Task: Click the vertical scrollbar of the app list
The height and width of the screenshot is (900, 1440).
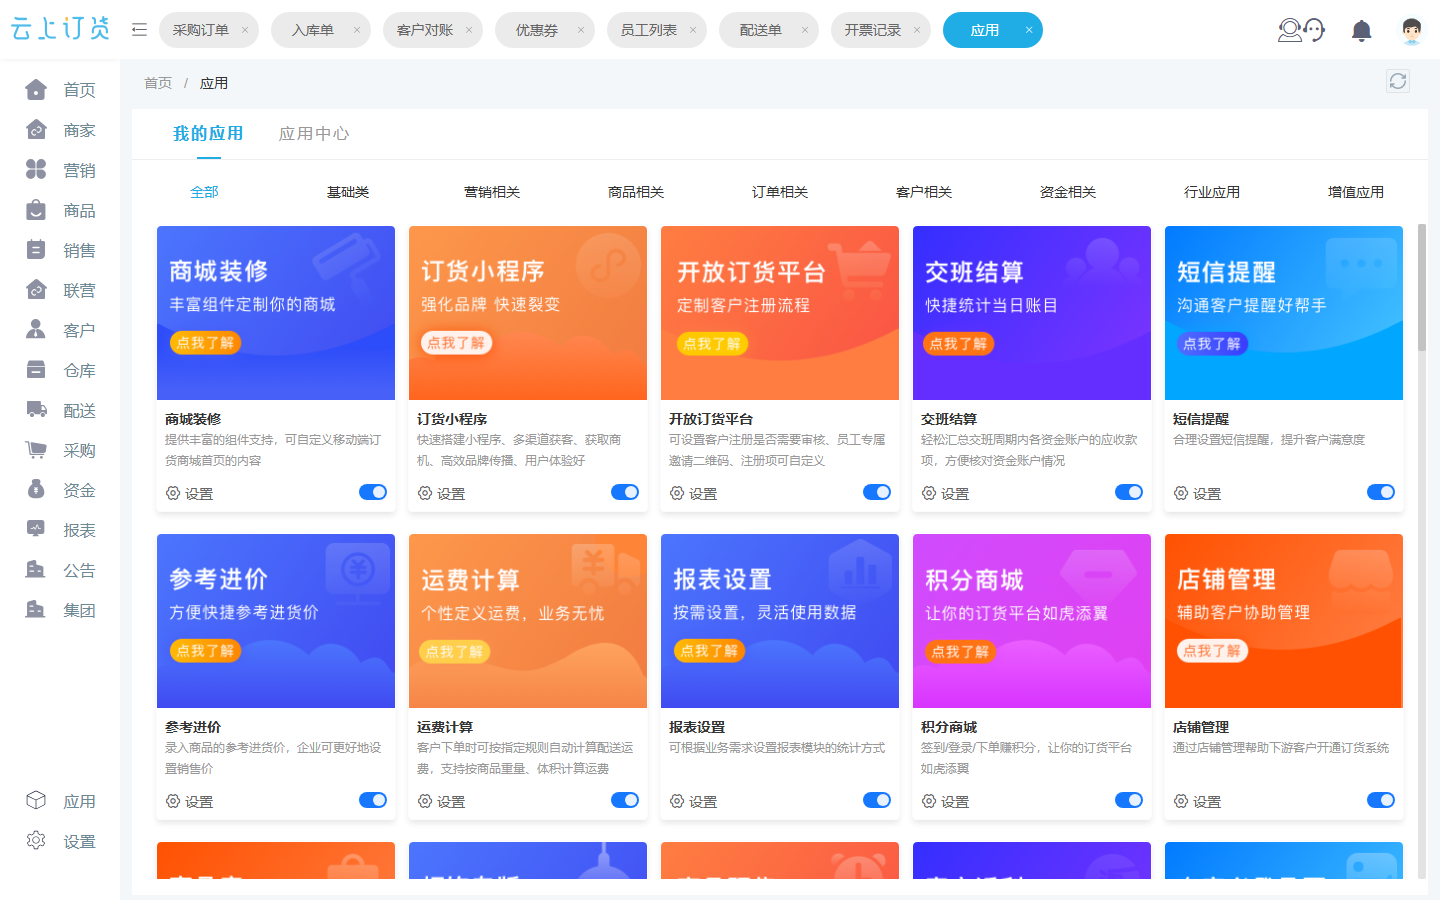Action: 1421,288
